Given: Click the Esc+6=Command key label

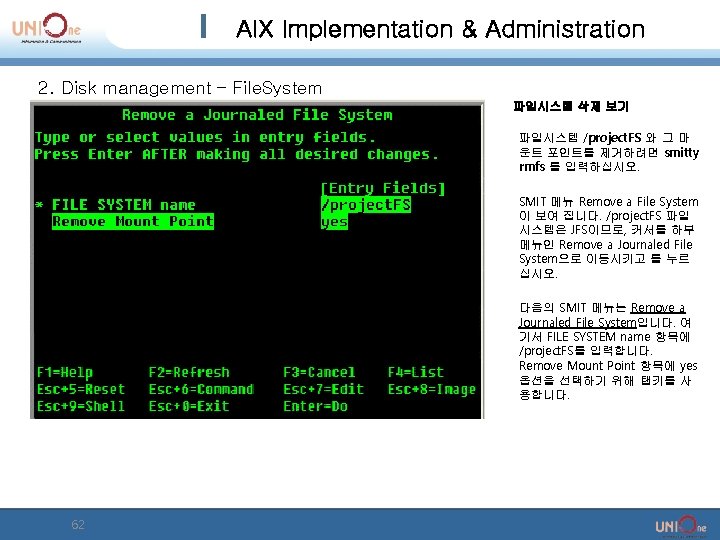Looking at the screenshot, I should point(201,389).
